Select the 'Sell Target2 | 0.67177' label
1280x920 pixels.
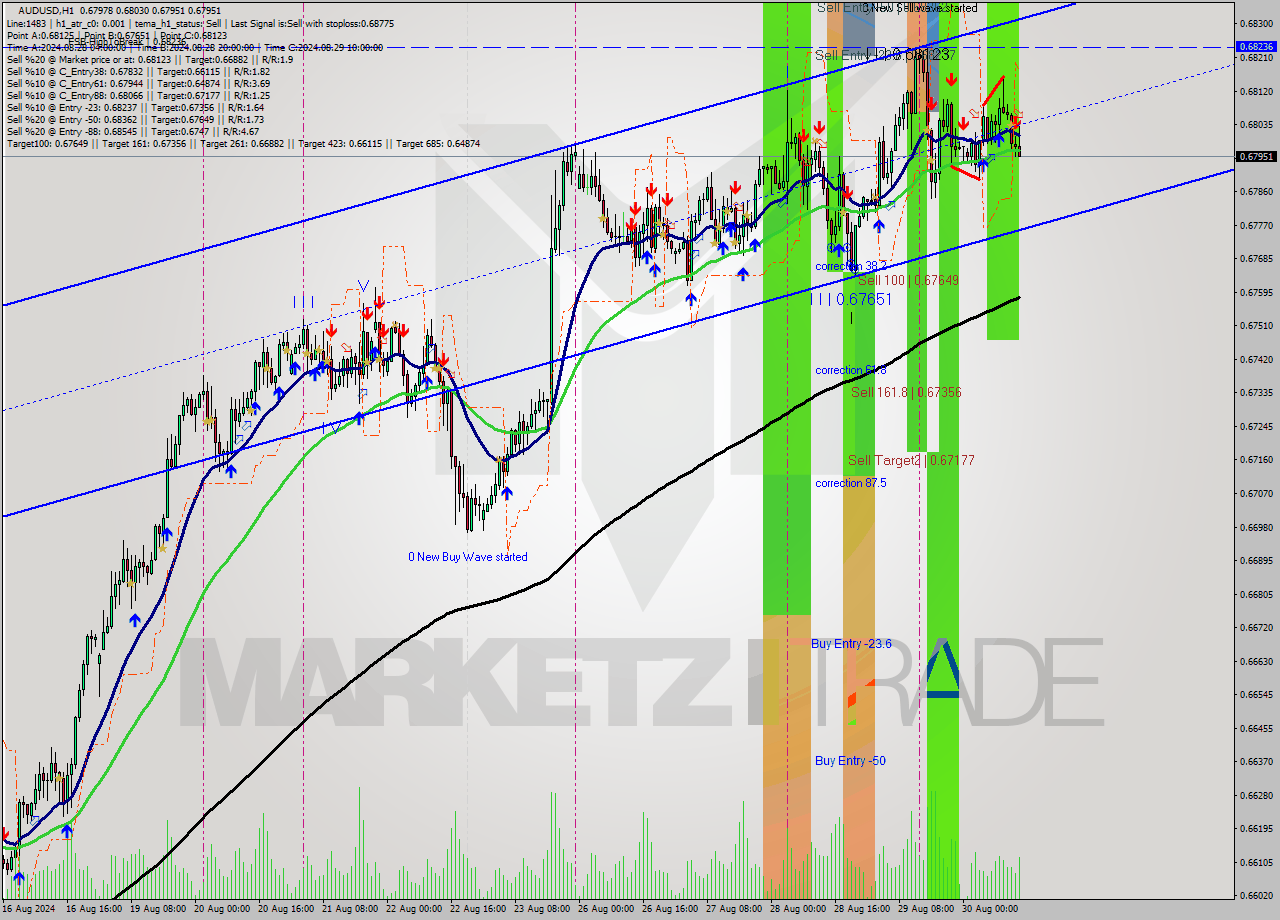911,461
